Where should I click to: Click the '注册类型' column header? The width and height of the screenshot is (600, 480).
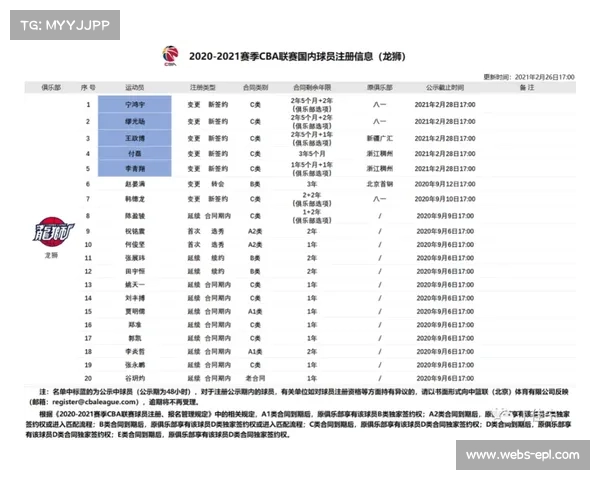click(x=203, y=88)
